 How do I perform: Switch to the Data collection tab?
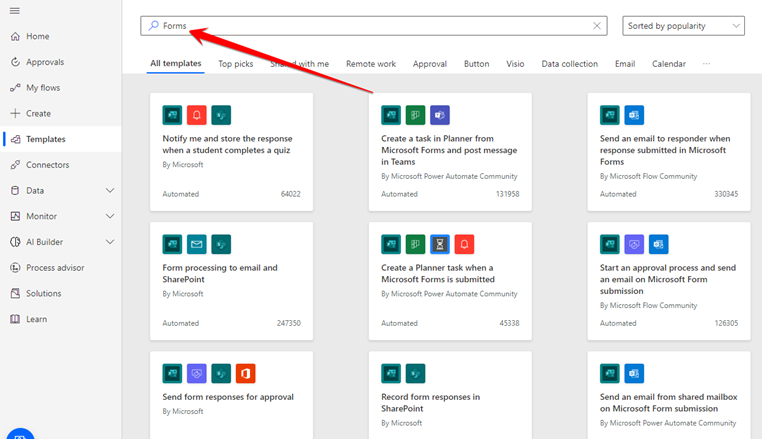coord(570,64)
